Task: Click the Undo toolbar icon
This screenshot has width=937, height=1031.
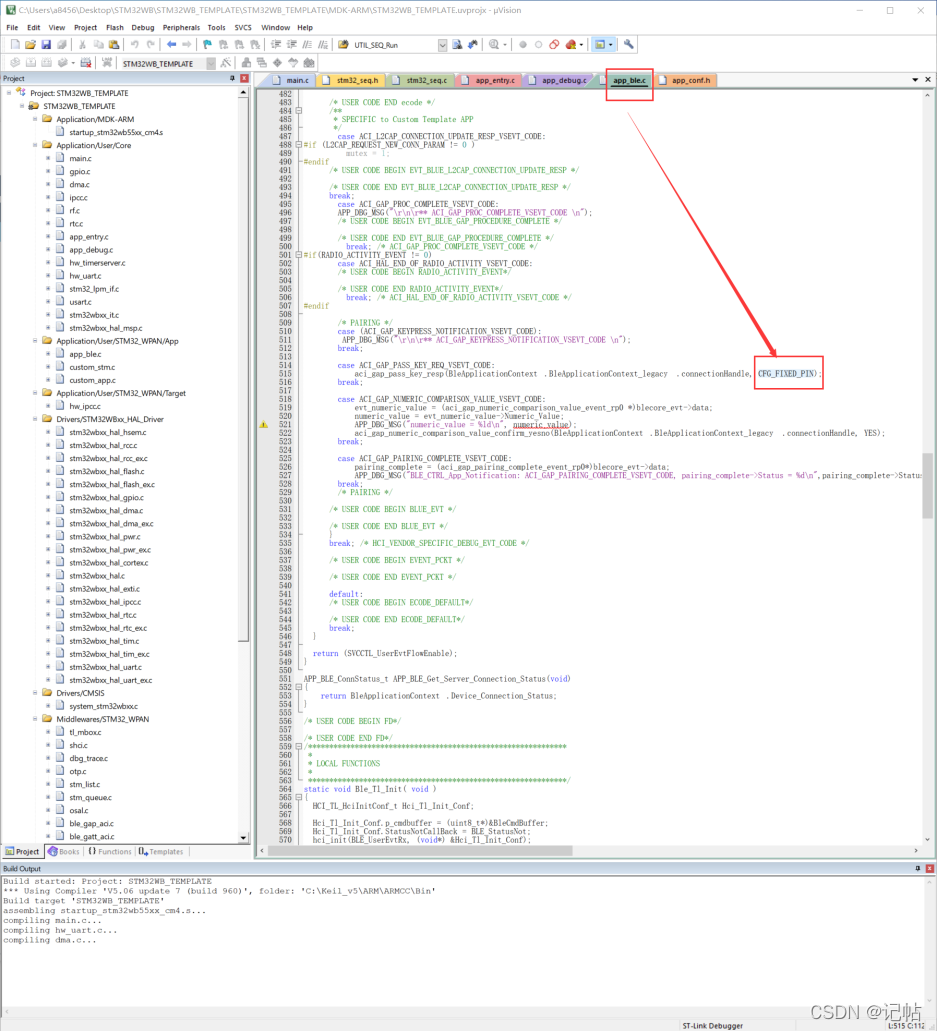Action: (x=135, y=45)
